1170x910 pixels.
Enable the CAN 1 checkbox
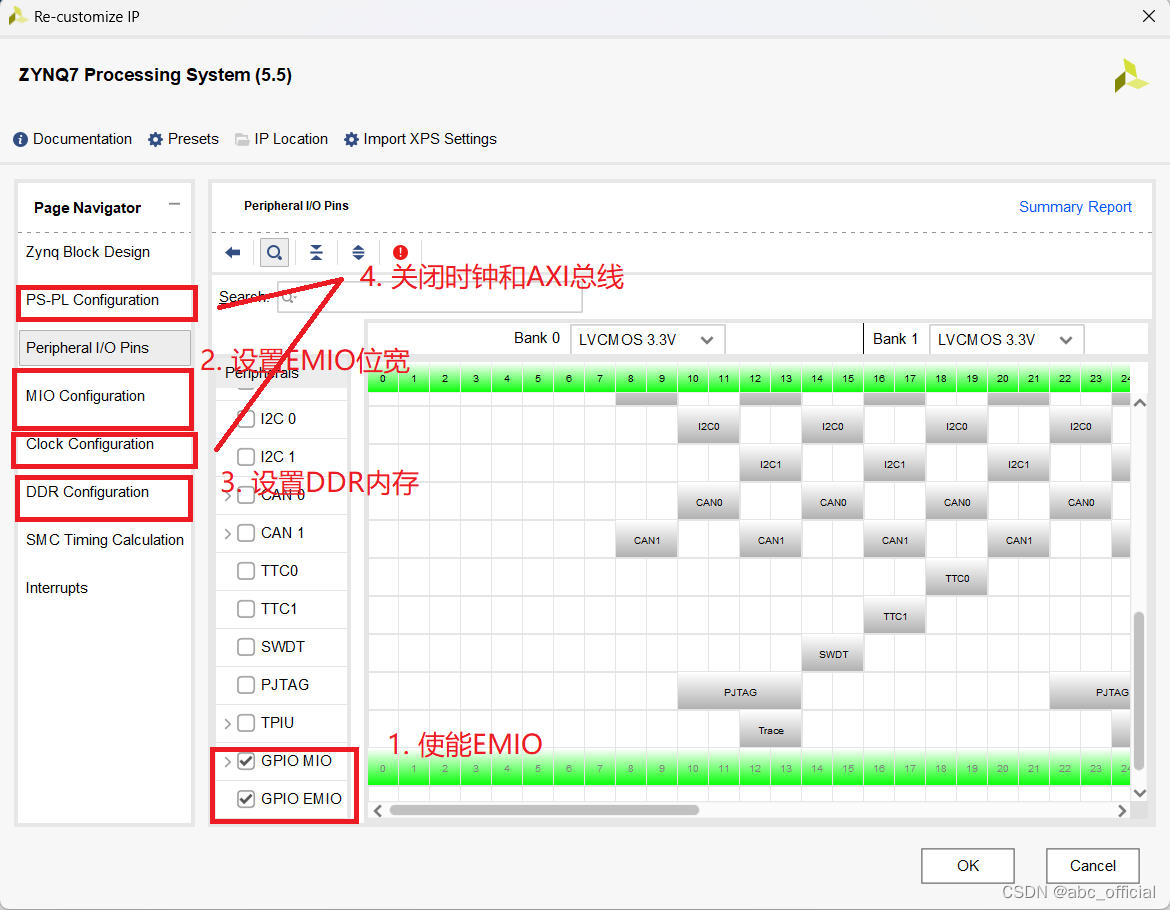click(245, 533)
